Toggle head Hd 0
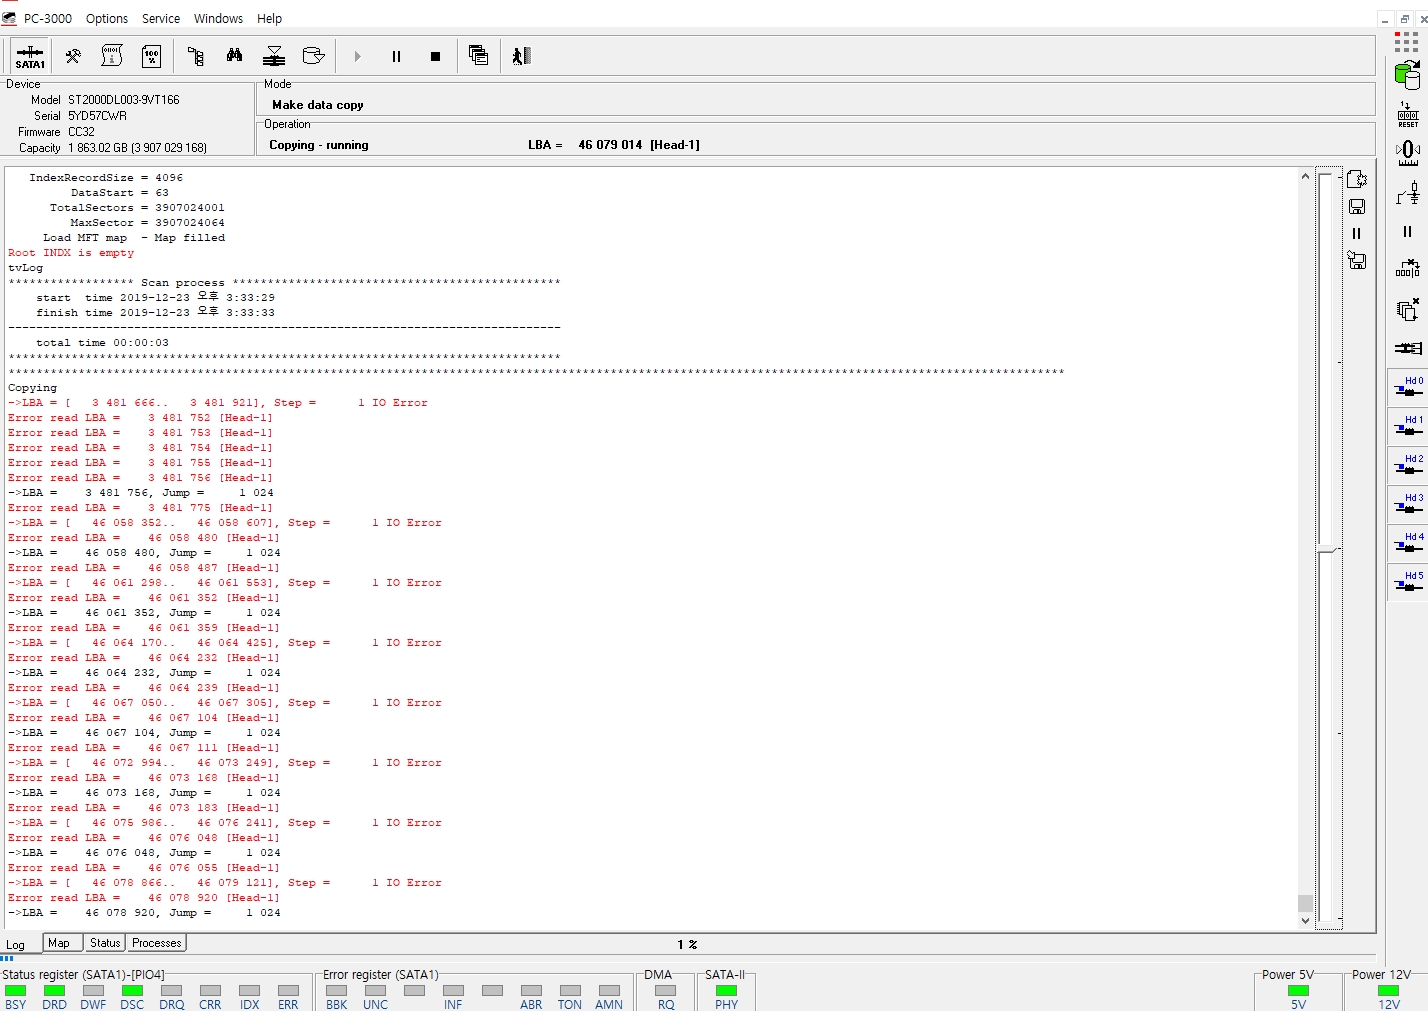Image resolution: width=1428 pixels, height=1011 pixels. point(1409,387)
